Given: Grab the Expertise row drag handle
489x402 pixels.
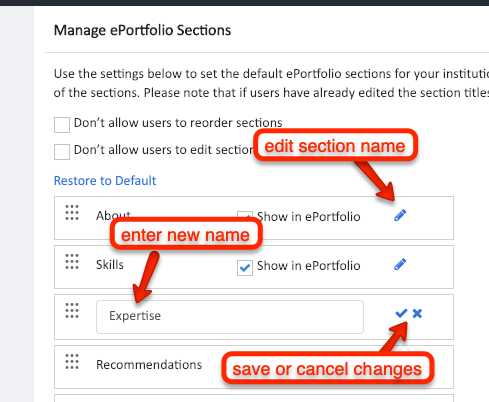Looking at the screenshot, I should point(72,311).
